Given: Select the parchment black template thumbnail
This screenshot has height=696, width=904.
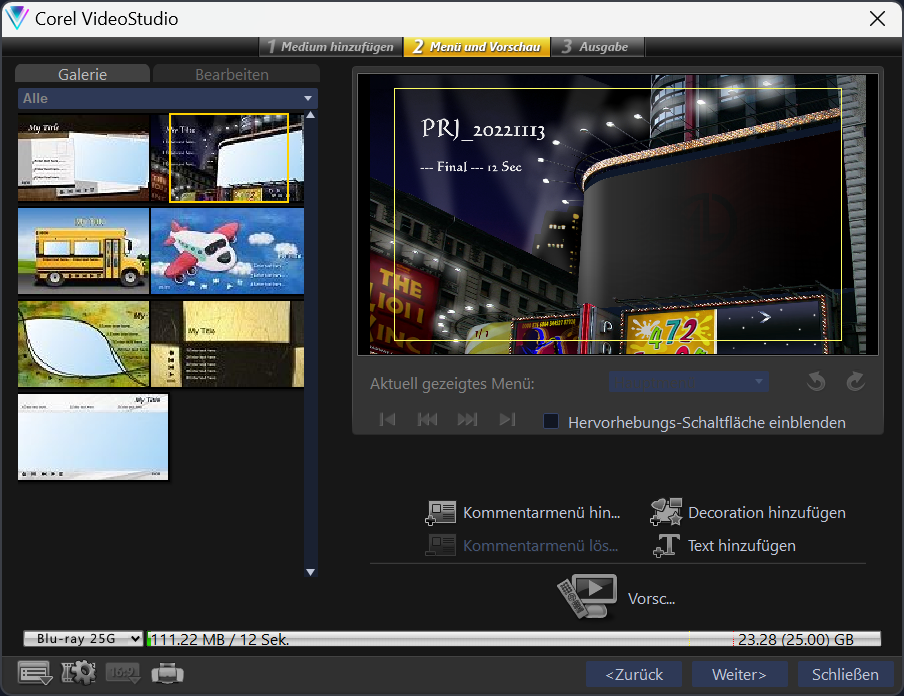Looking at the screenshot, I should click(x=227, y=344).
